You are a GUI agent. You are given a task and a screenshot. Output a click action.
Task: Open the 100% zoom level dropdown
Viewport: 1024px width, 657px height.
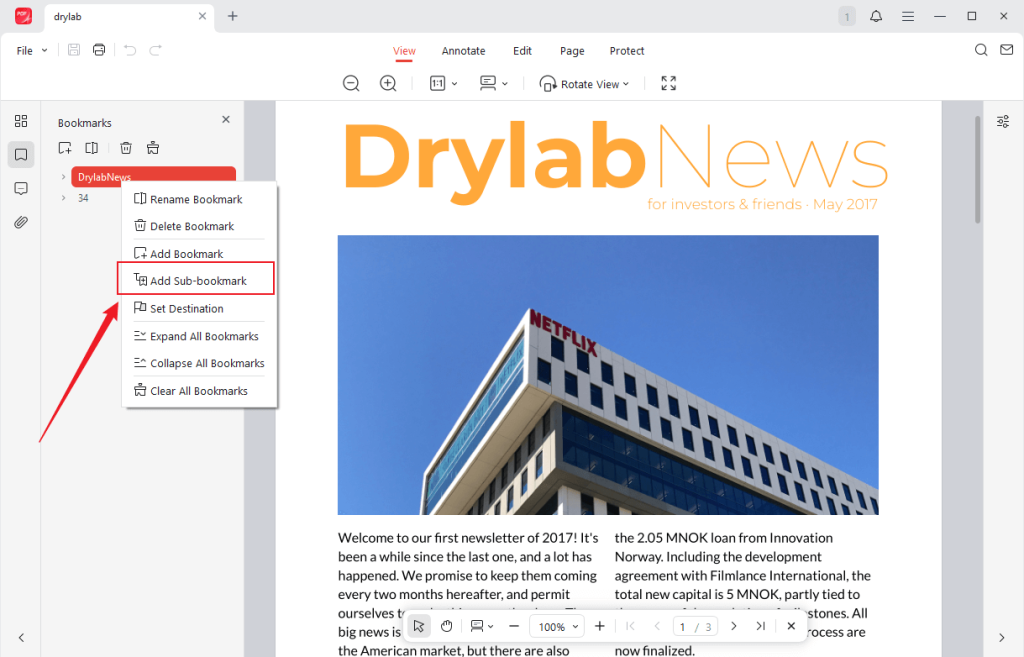(559, 626)
